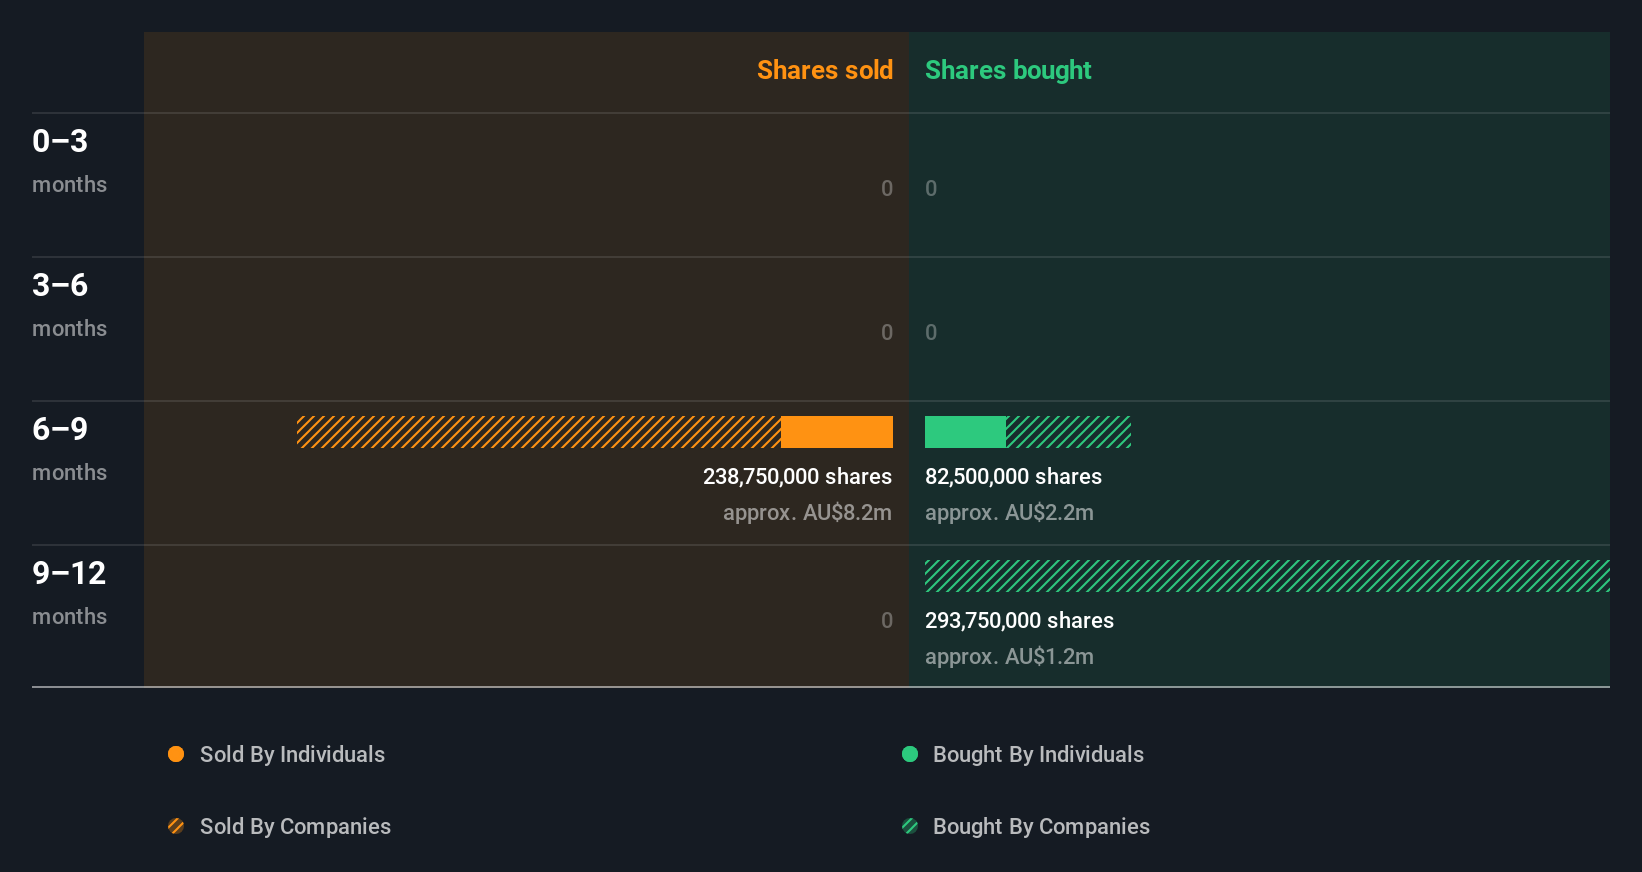This screenshot has width=1642, height=872.
Task: Click the orange Sold By Individuals legend dot
Action: [176, 754]
